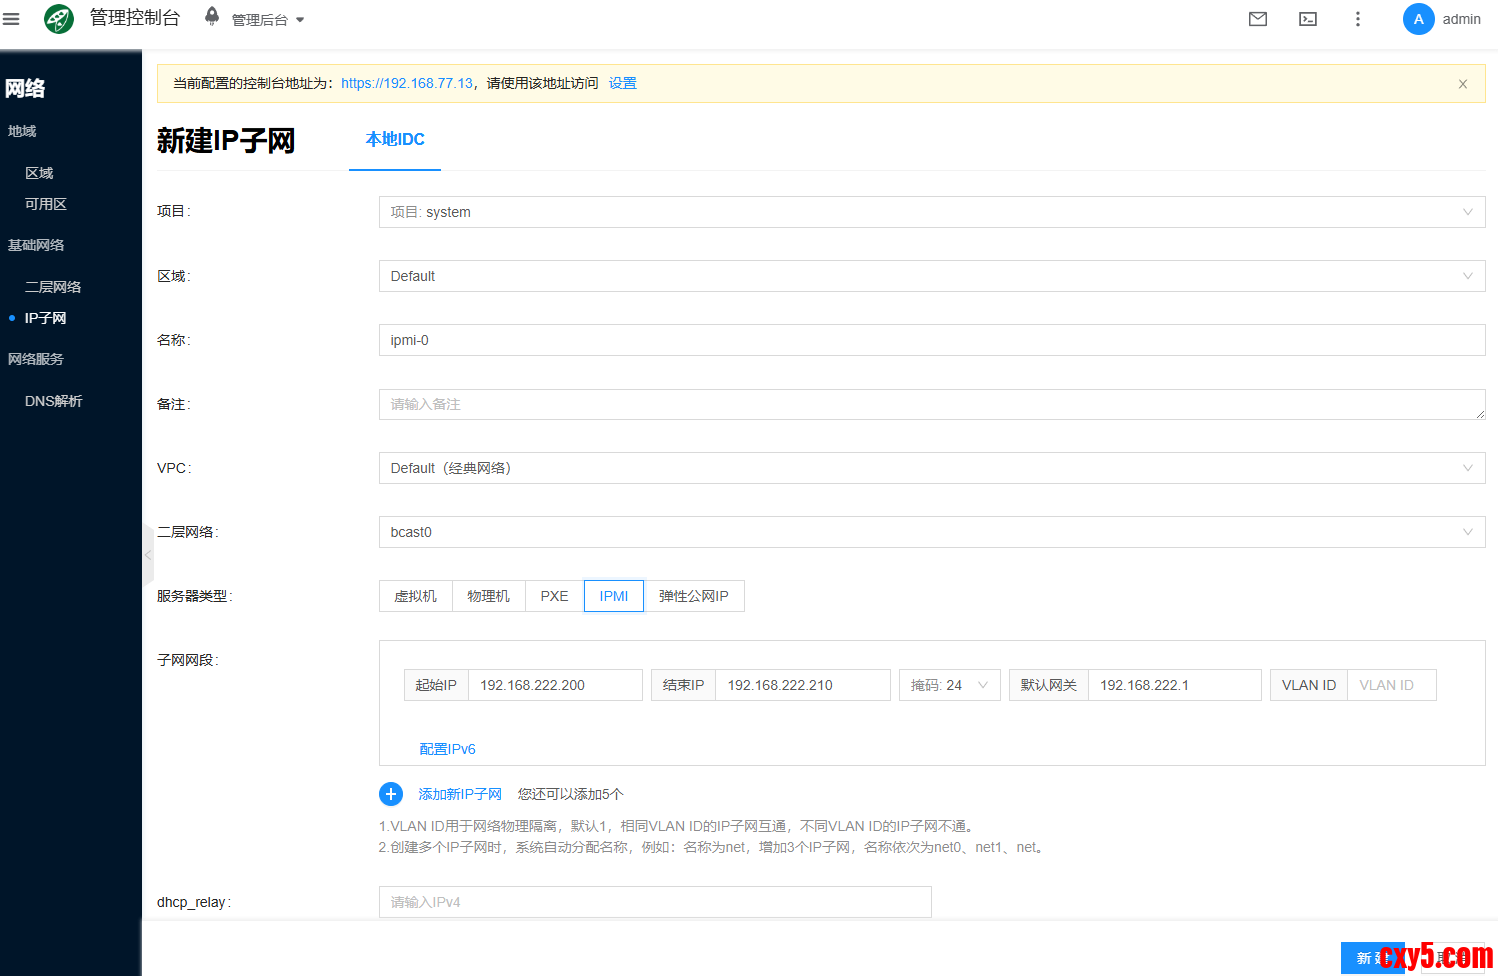The image size is (1498, 976).
Task: Select the 虚拟机 server type
Action: [x=416, y=596]
